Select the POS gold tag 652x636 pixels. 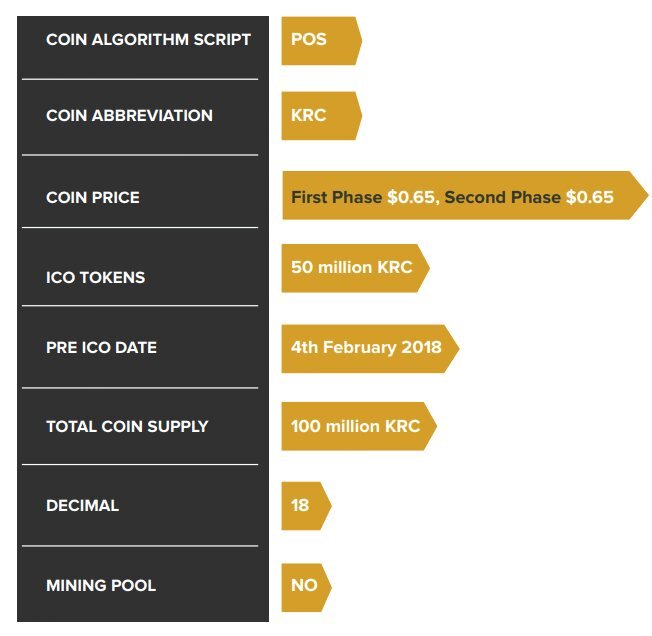[321, 41]
